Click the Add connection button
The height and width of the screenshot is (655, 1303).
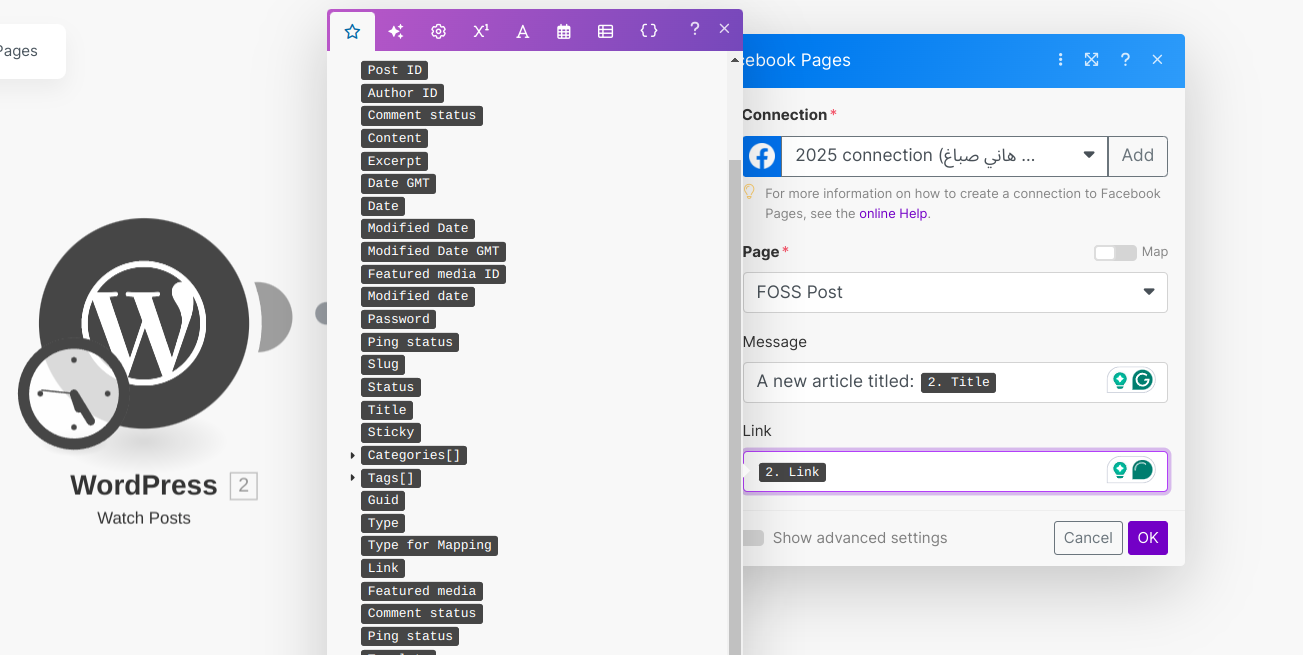coord(1137,156)
